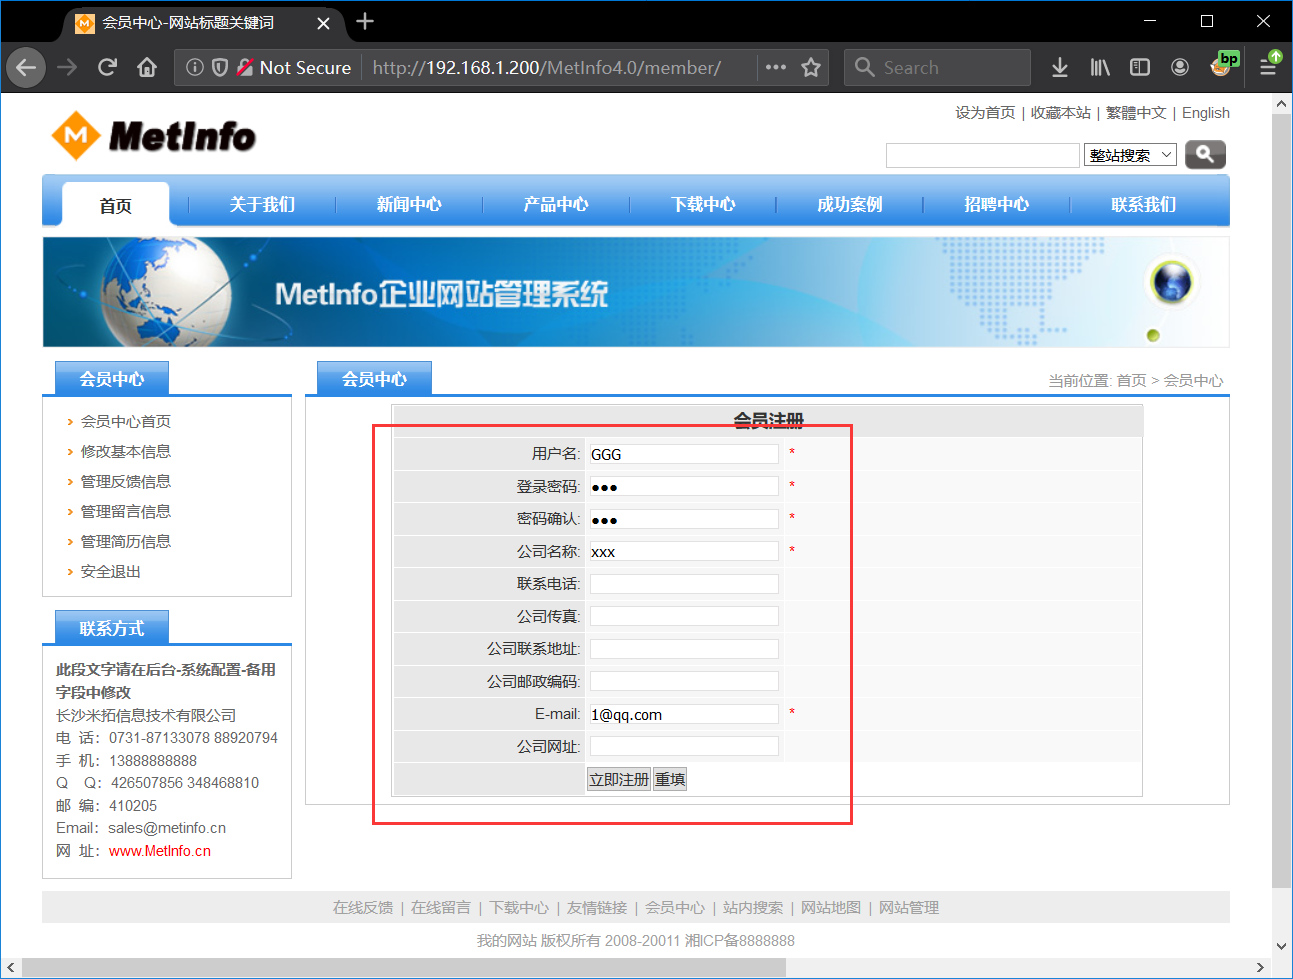The height and width of the screenshot is (979, 1293).
Task: Open the 整站搜索 dropdown
Action: point(1130,155)
